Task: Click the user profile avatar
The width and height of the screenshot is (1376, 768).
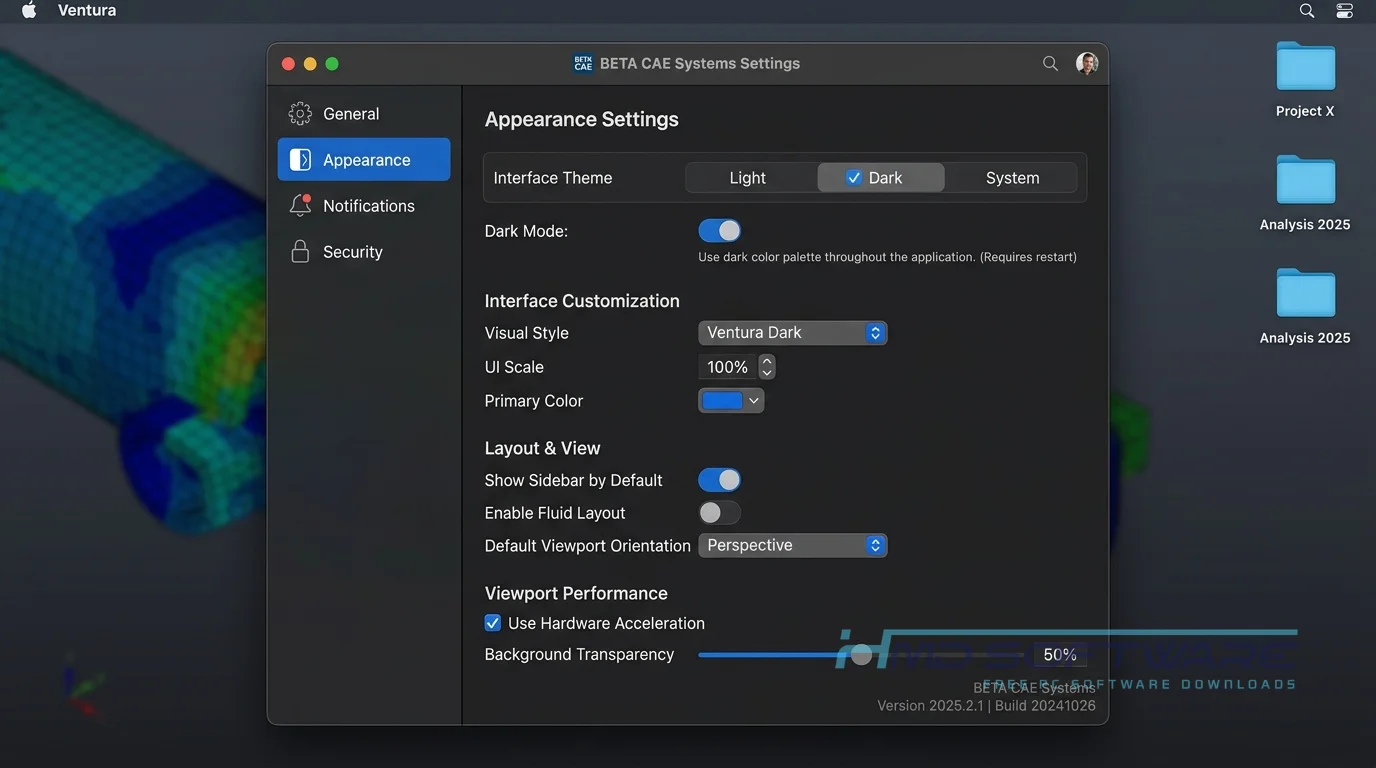Action: tap(1087, 63)
